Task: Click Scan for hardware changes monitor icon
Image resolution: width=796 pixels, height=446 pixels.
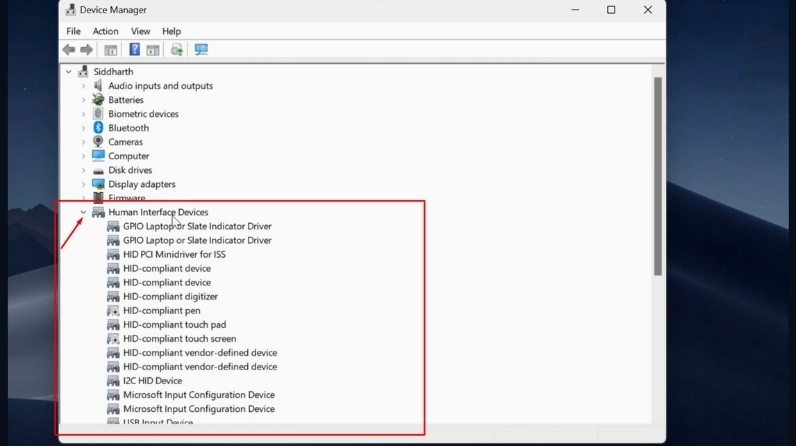Action: pyautogui.click(x=201, y=49)
